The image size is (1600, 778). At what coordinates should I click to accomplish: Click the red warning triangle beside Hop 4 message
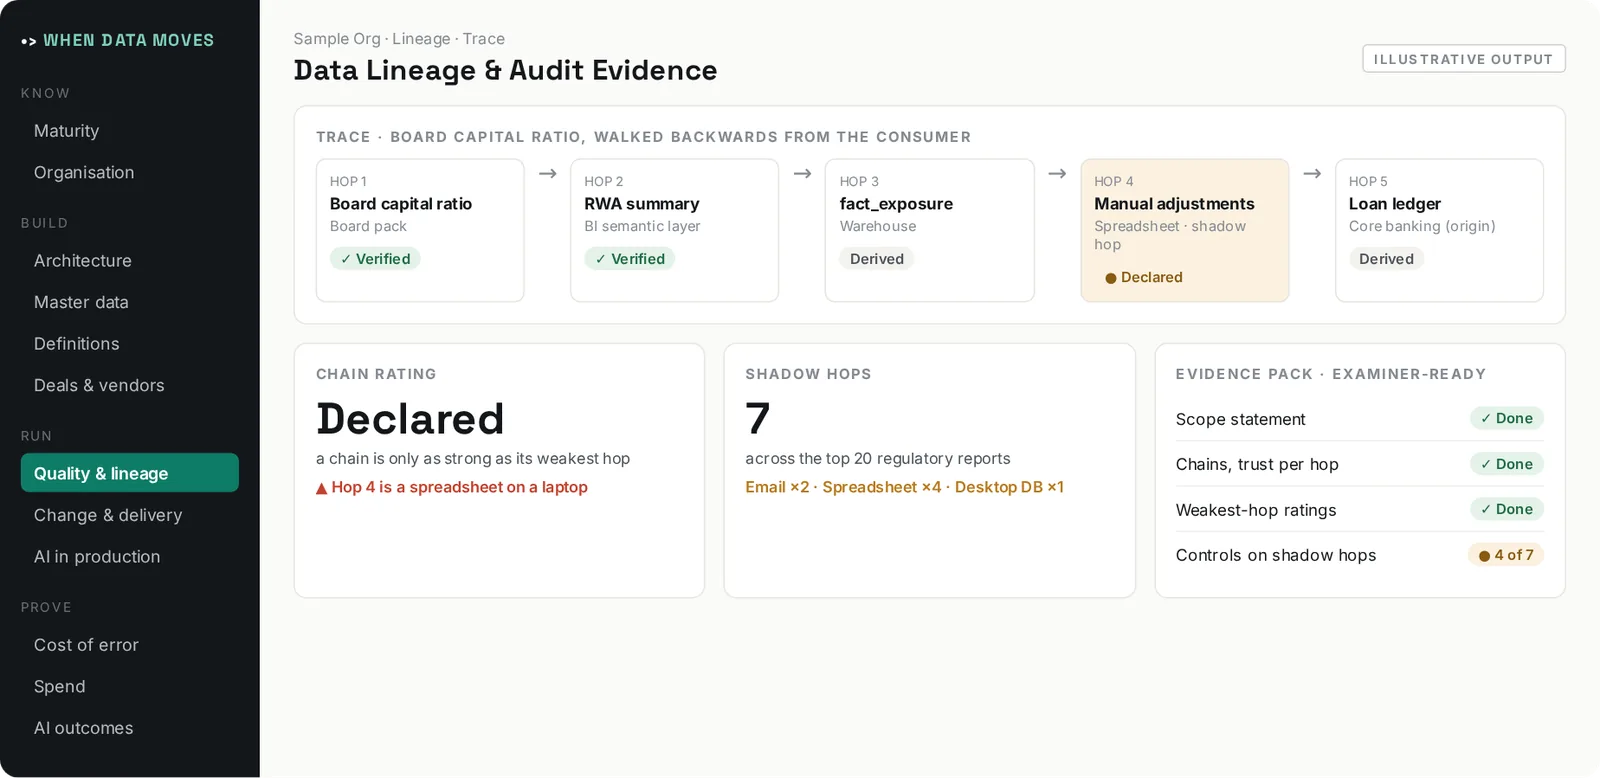tap(322, 488)
